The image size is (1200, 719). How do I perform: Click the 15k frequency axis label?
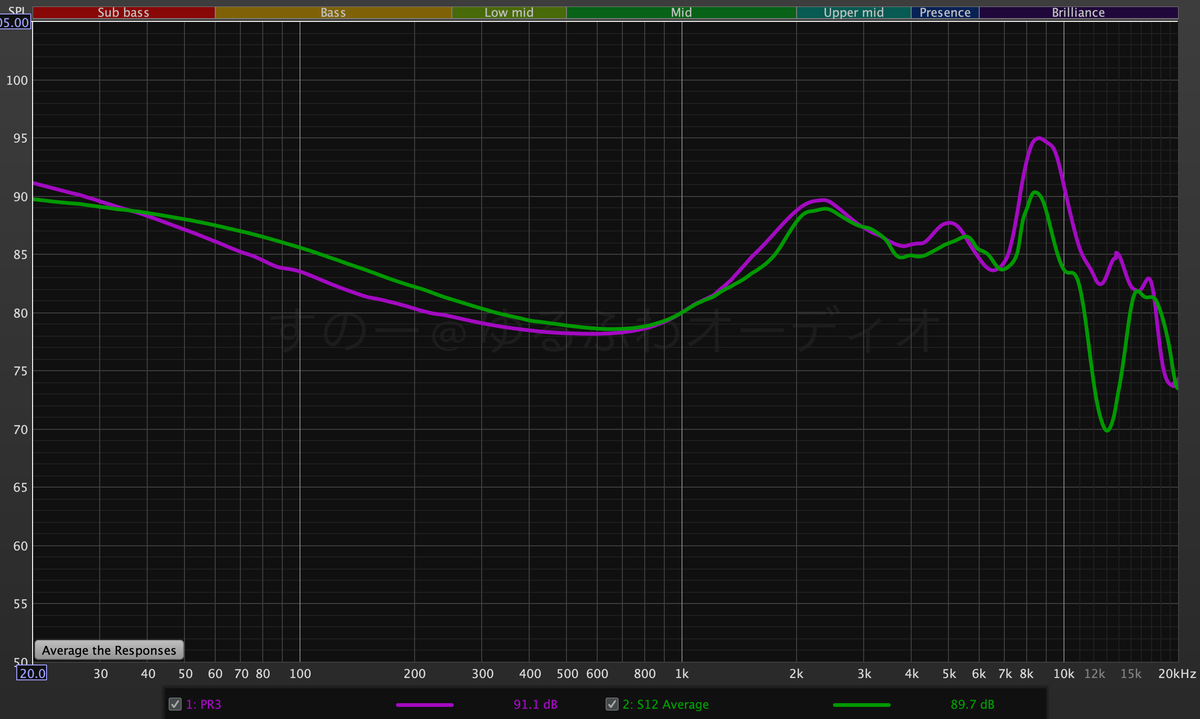pos(1131,674)
